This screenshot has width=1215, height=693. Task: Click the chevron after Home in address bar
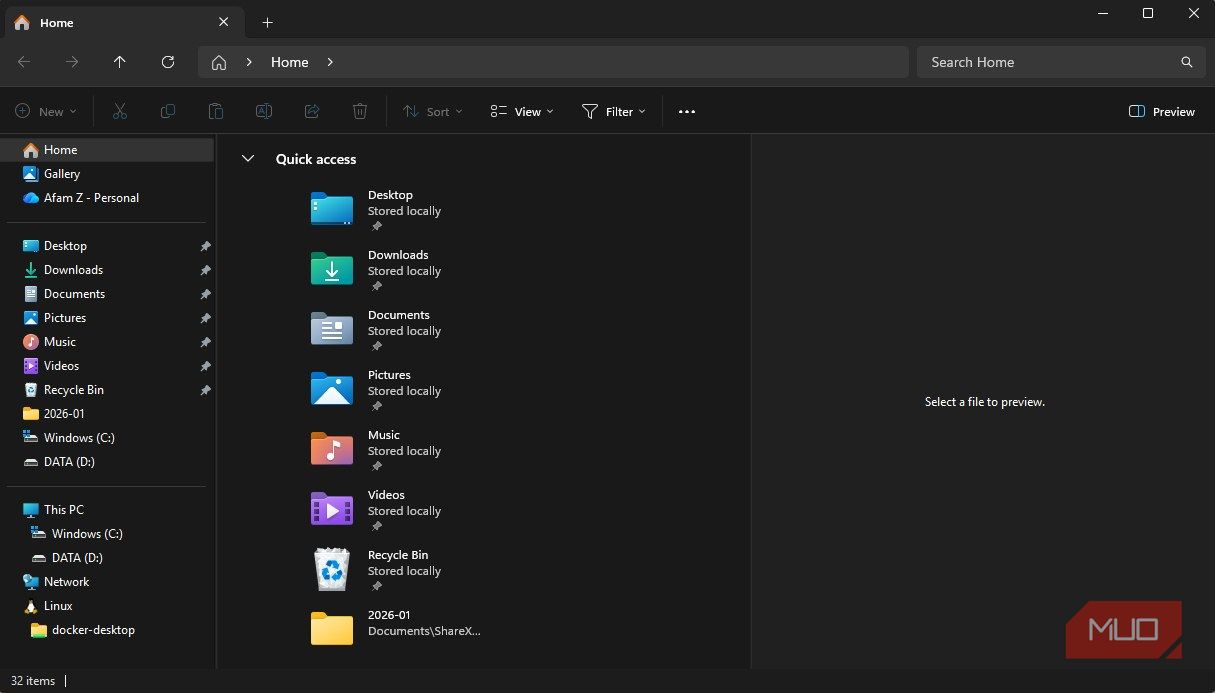pos(330,62)
